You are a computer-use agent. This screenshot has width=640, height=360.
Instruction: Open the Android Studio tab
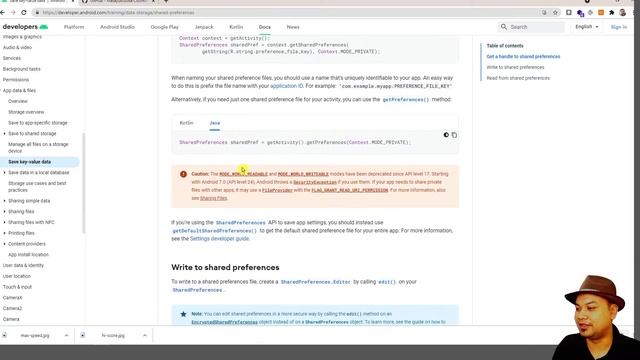point(117,27)
